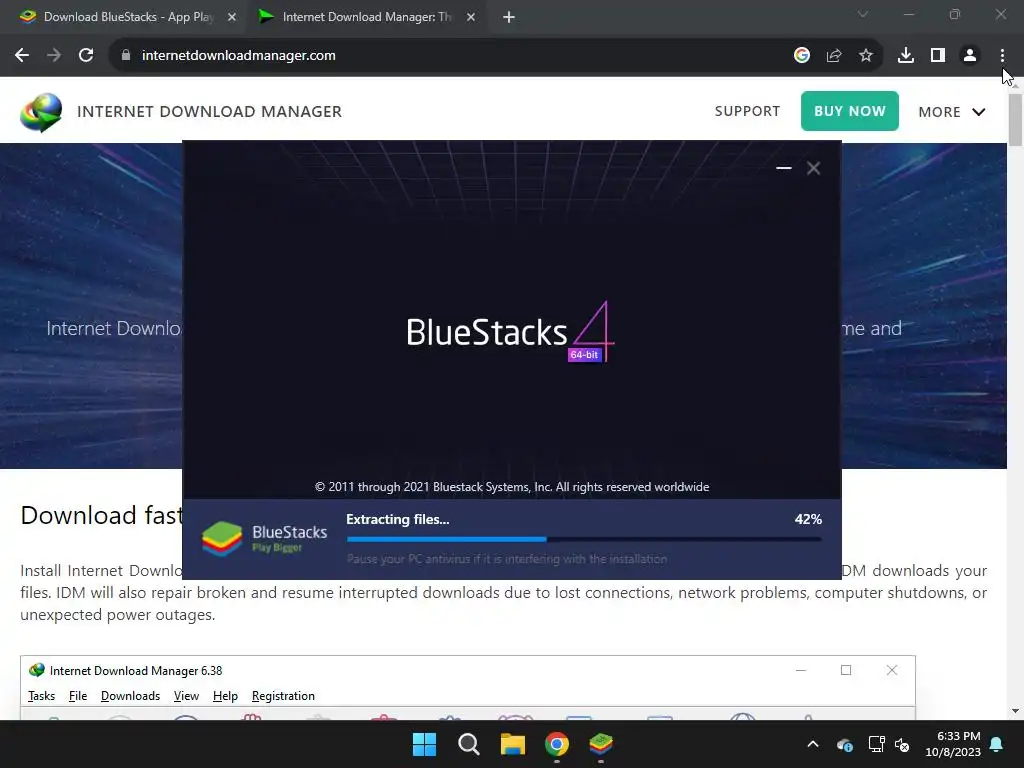
Task: Click the page vertical scrollbar thumb
Action: tap(1016, 120)
